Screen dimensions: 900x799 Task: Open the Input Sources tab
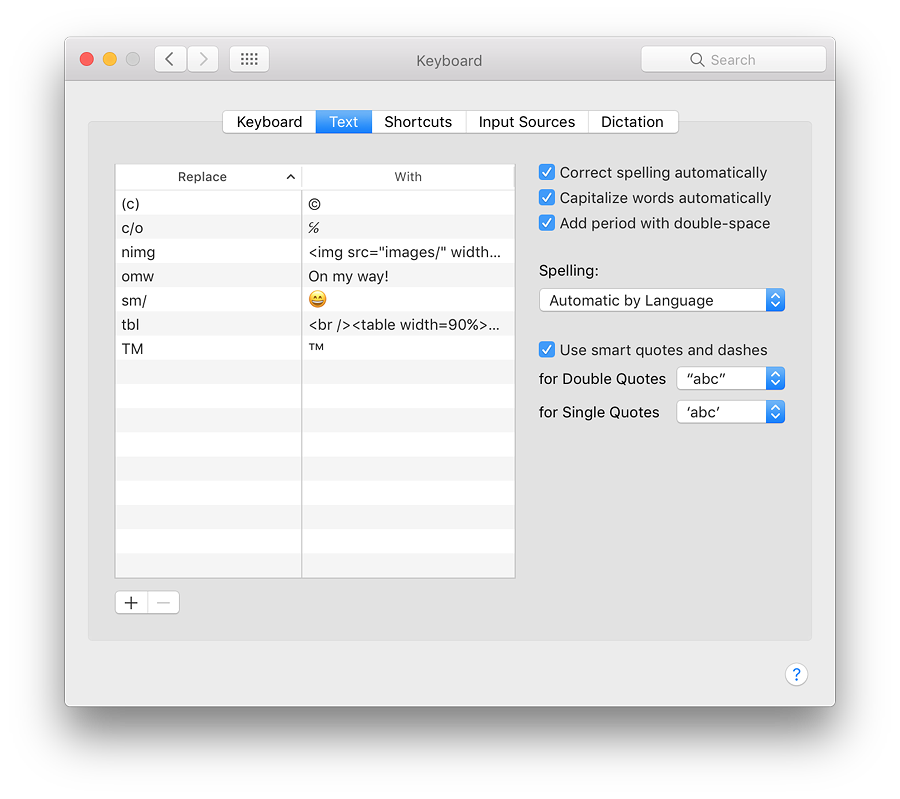(x=527, y=122)
